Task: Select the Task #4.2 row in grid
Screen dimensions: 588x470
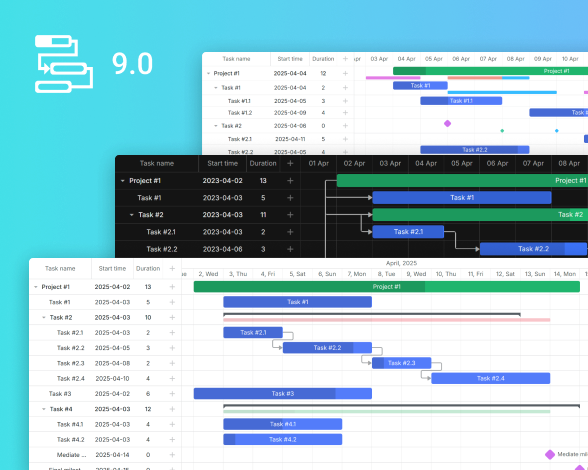Action: [105, 440]
